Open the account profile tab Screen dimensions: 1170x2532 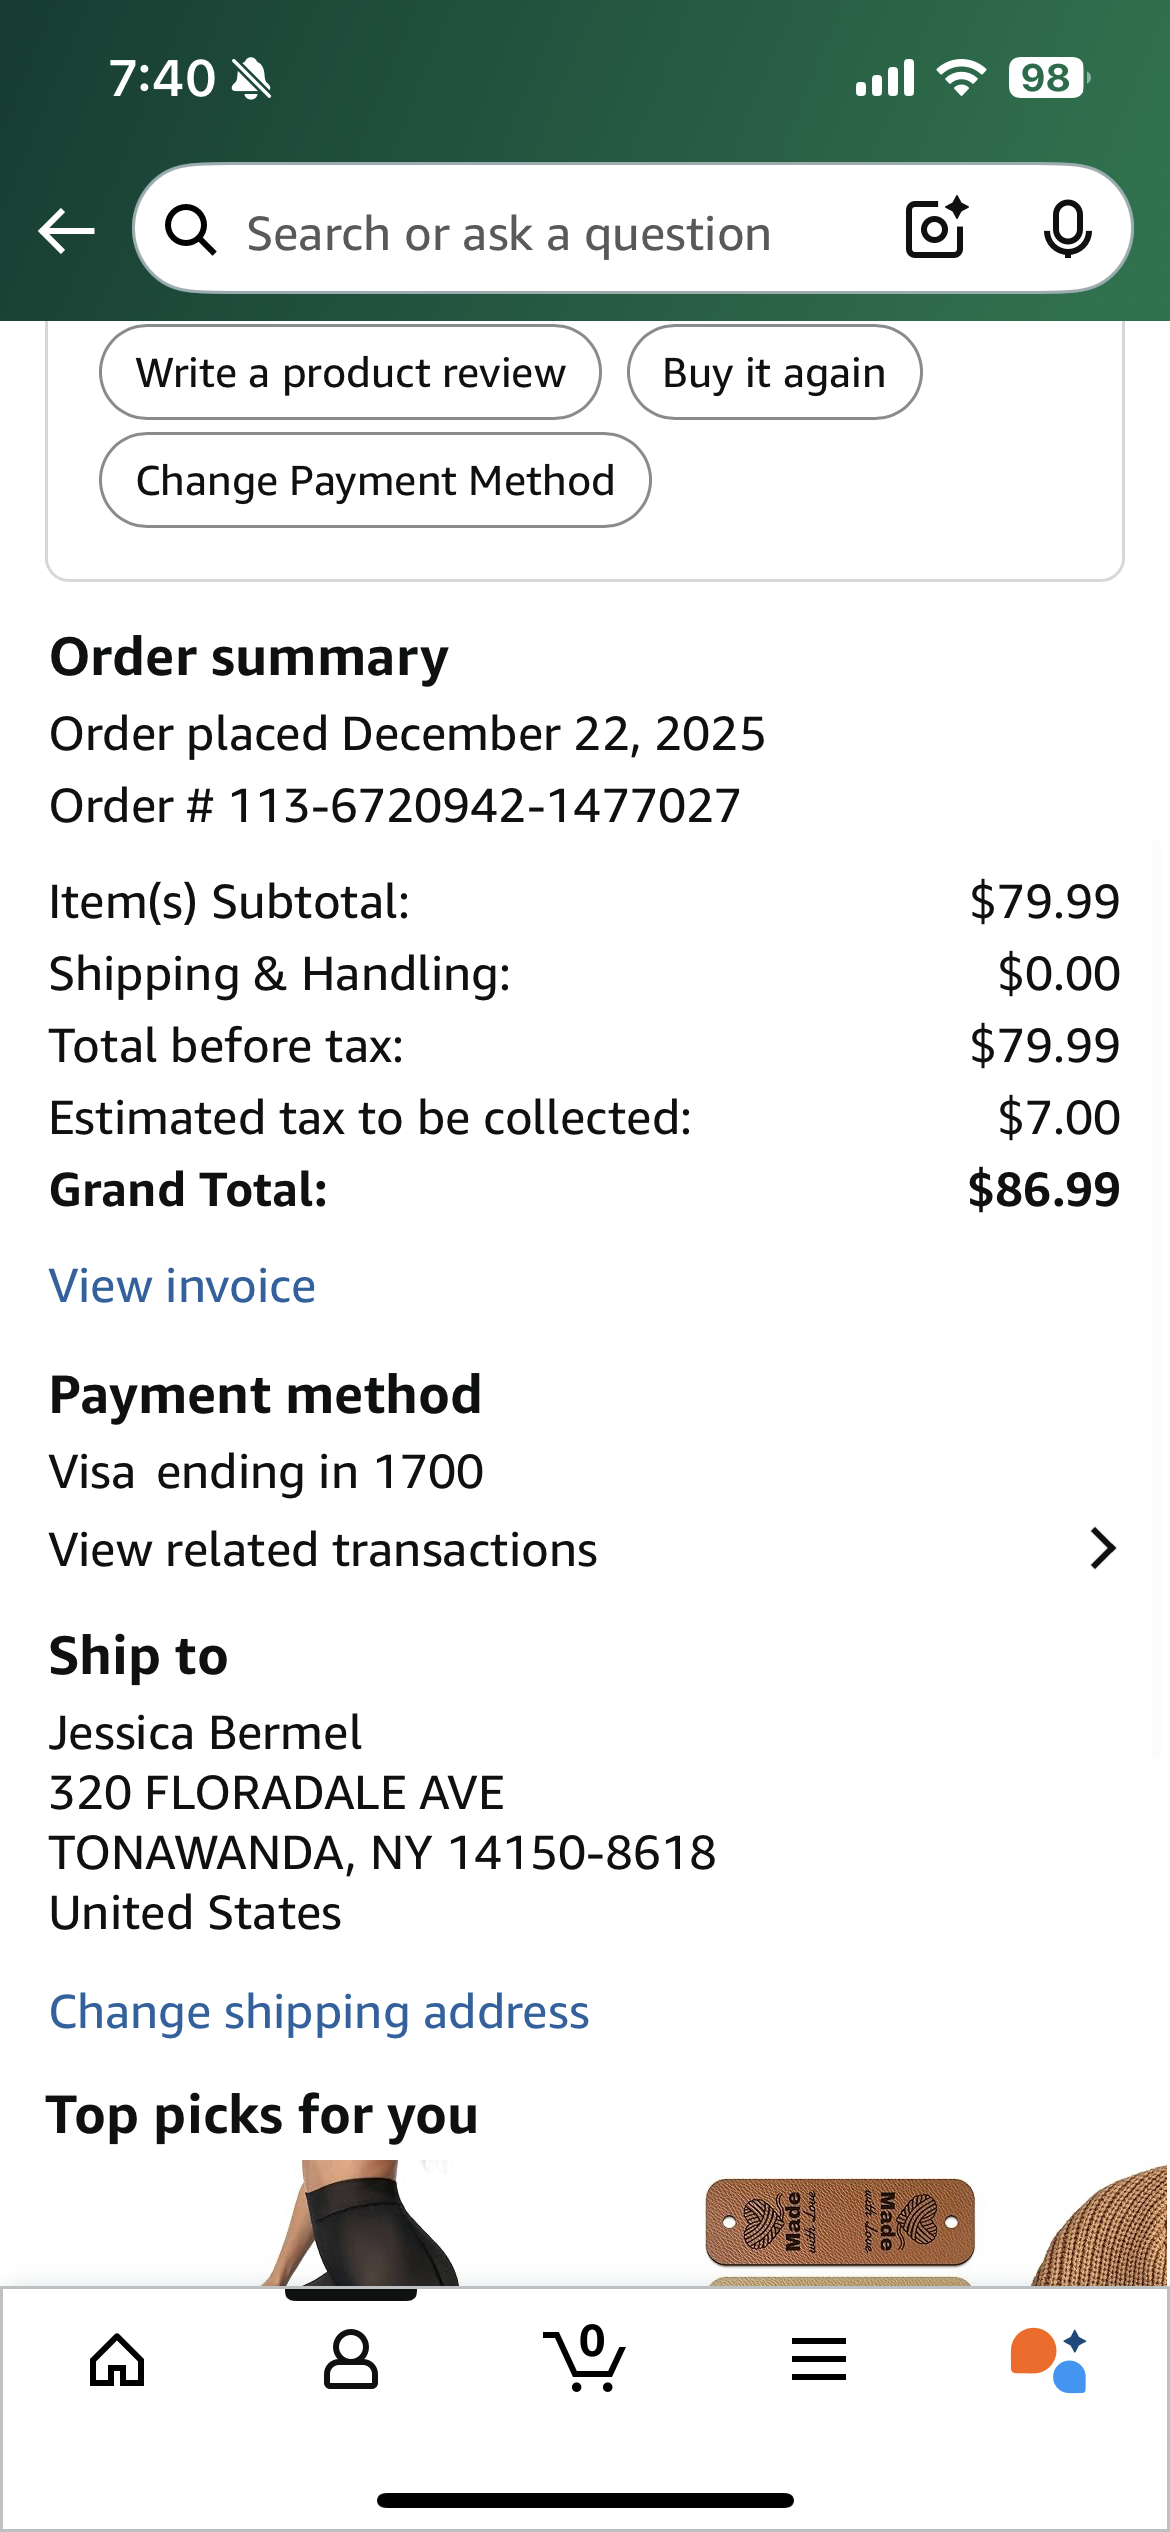[351, 2361]
